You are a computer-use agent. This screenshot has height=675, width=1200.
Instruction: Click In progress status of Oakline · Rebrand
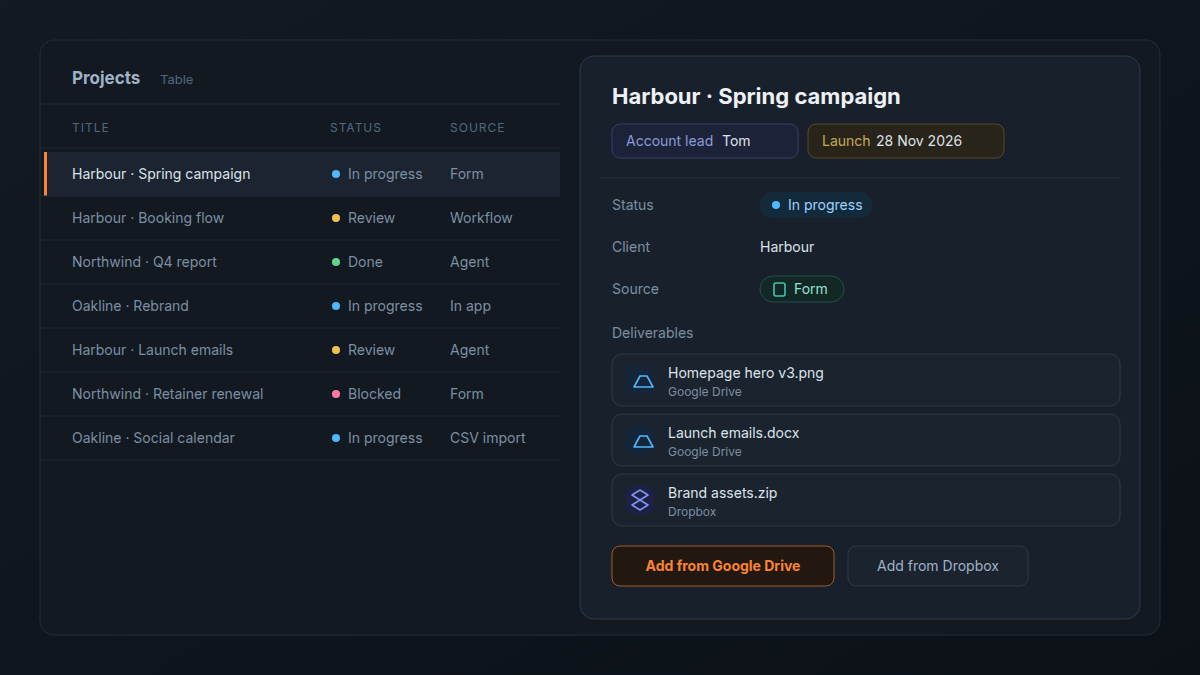tap(378, 306)
